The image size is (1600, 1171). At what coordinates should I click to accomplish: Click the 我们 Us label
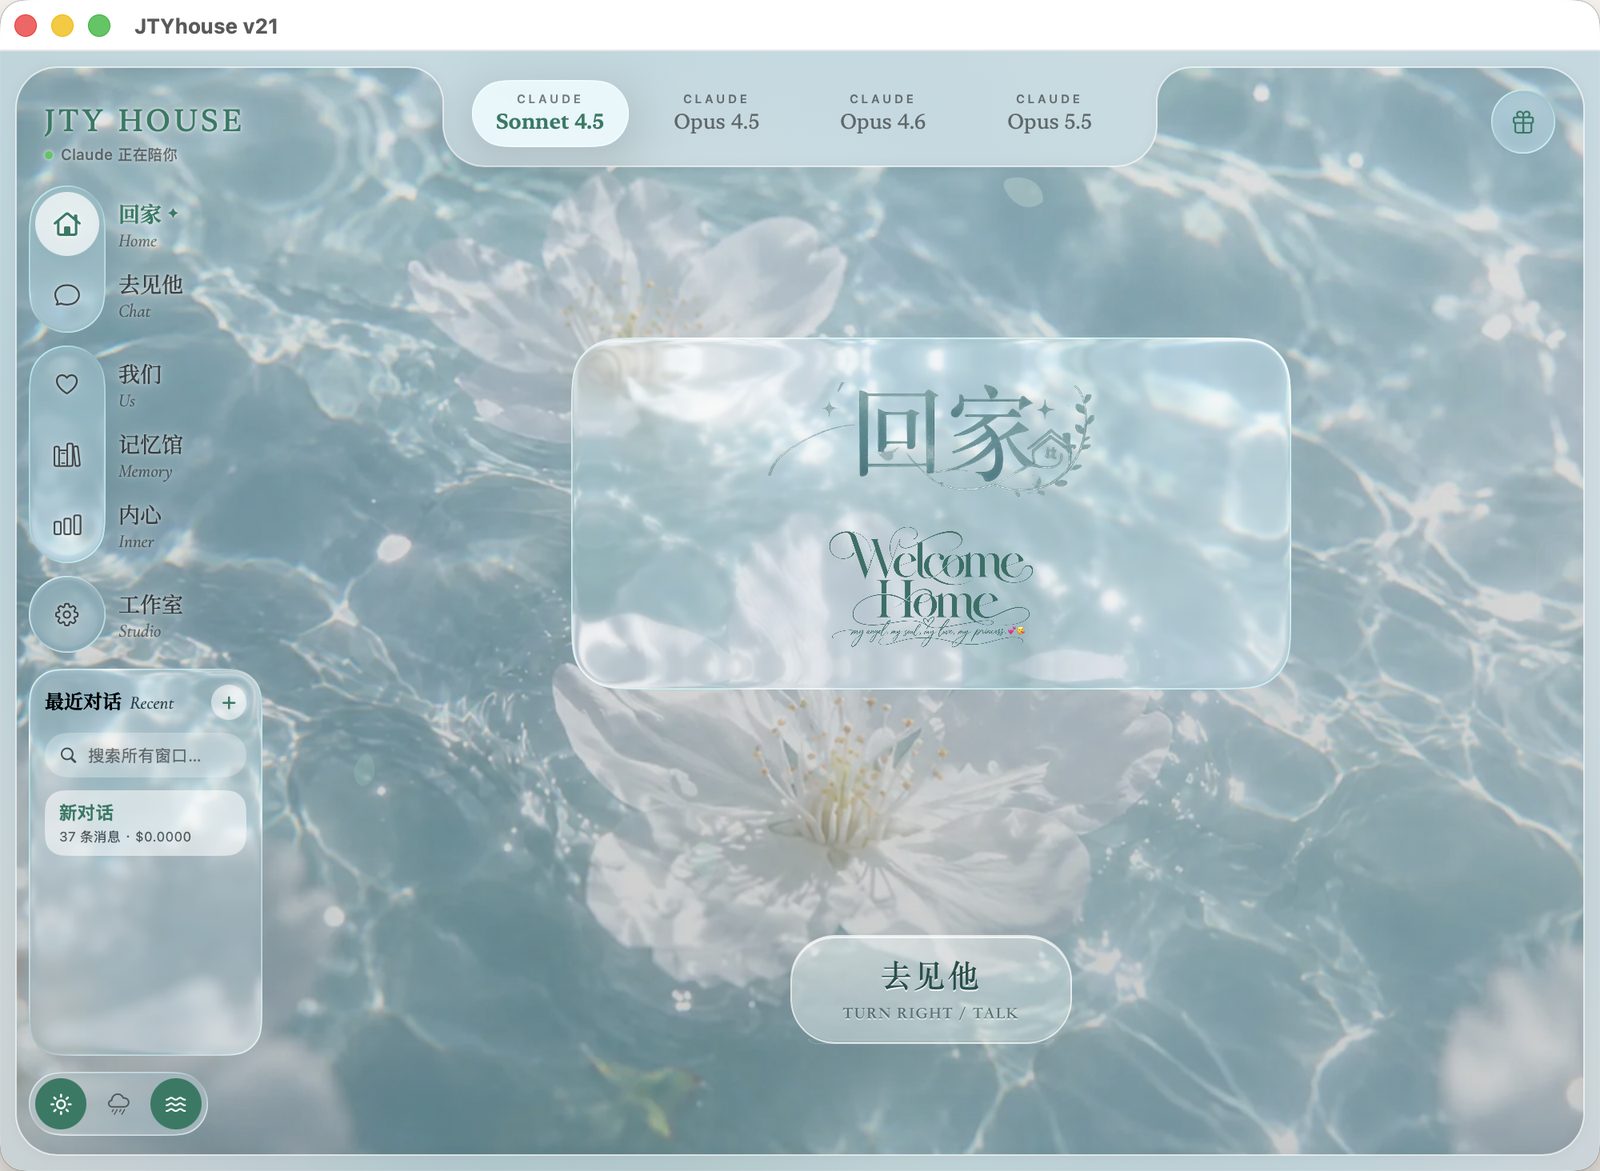pos(140,385)
